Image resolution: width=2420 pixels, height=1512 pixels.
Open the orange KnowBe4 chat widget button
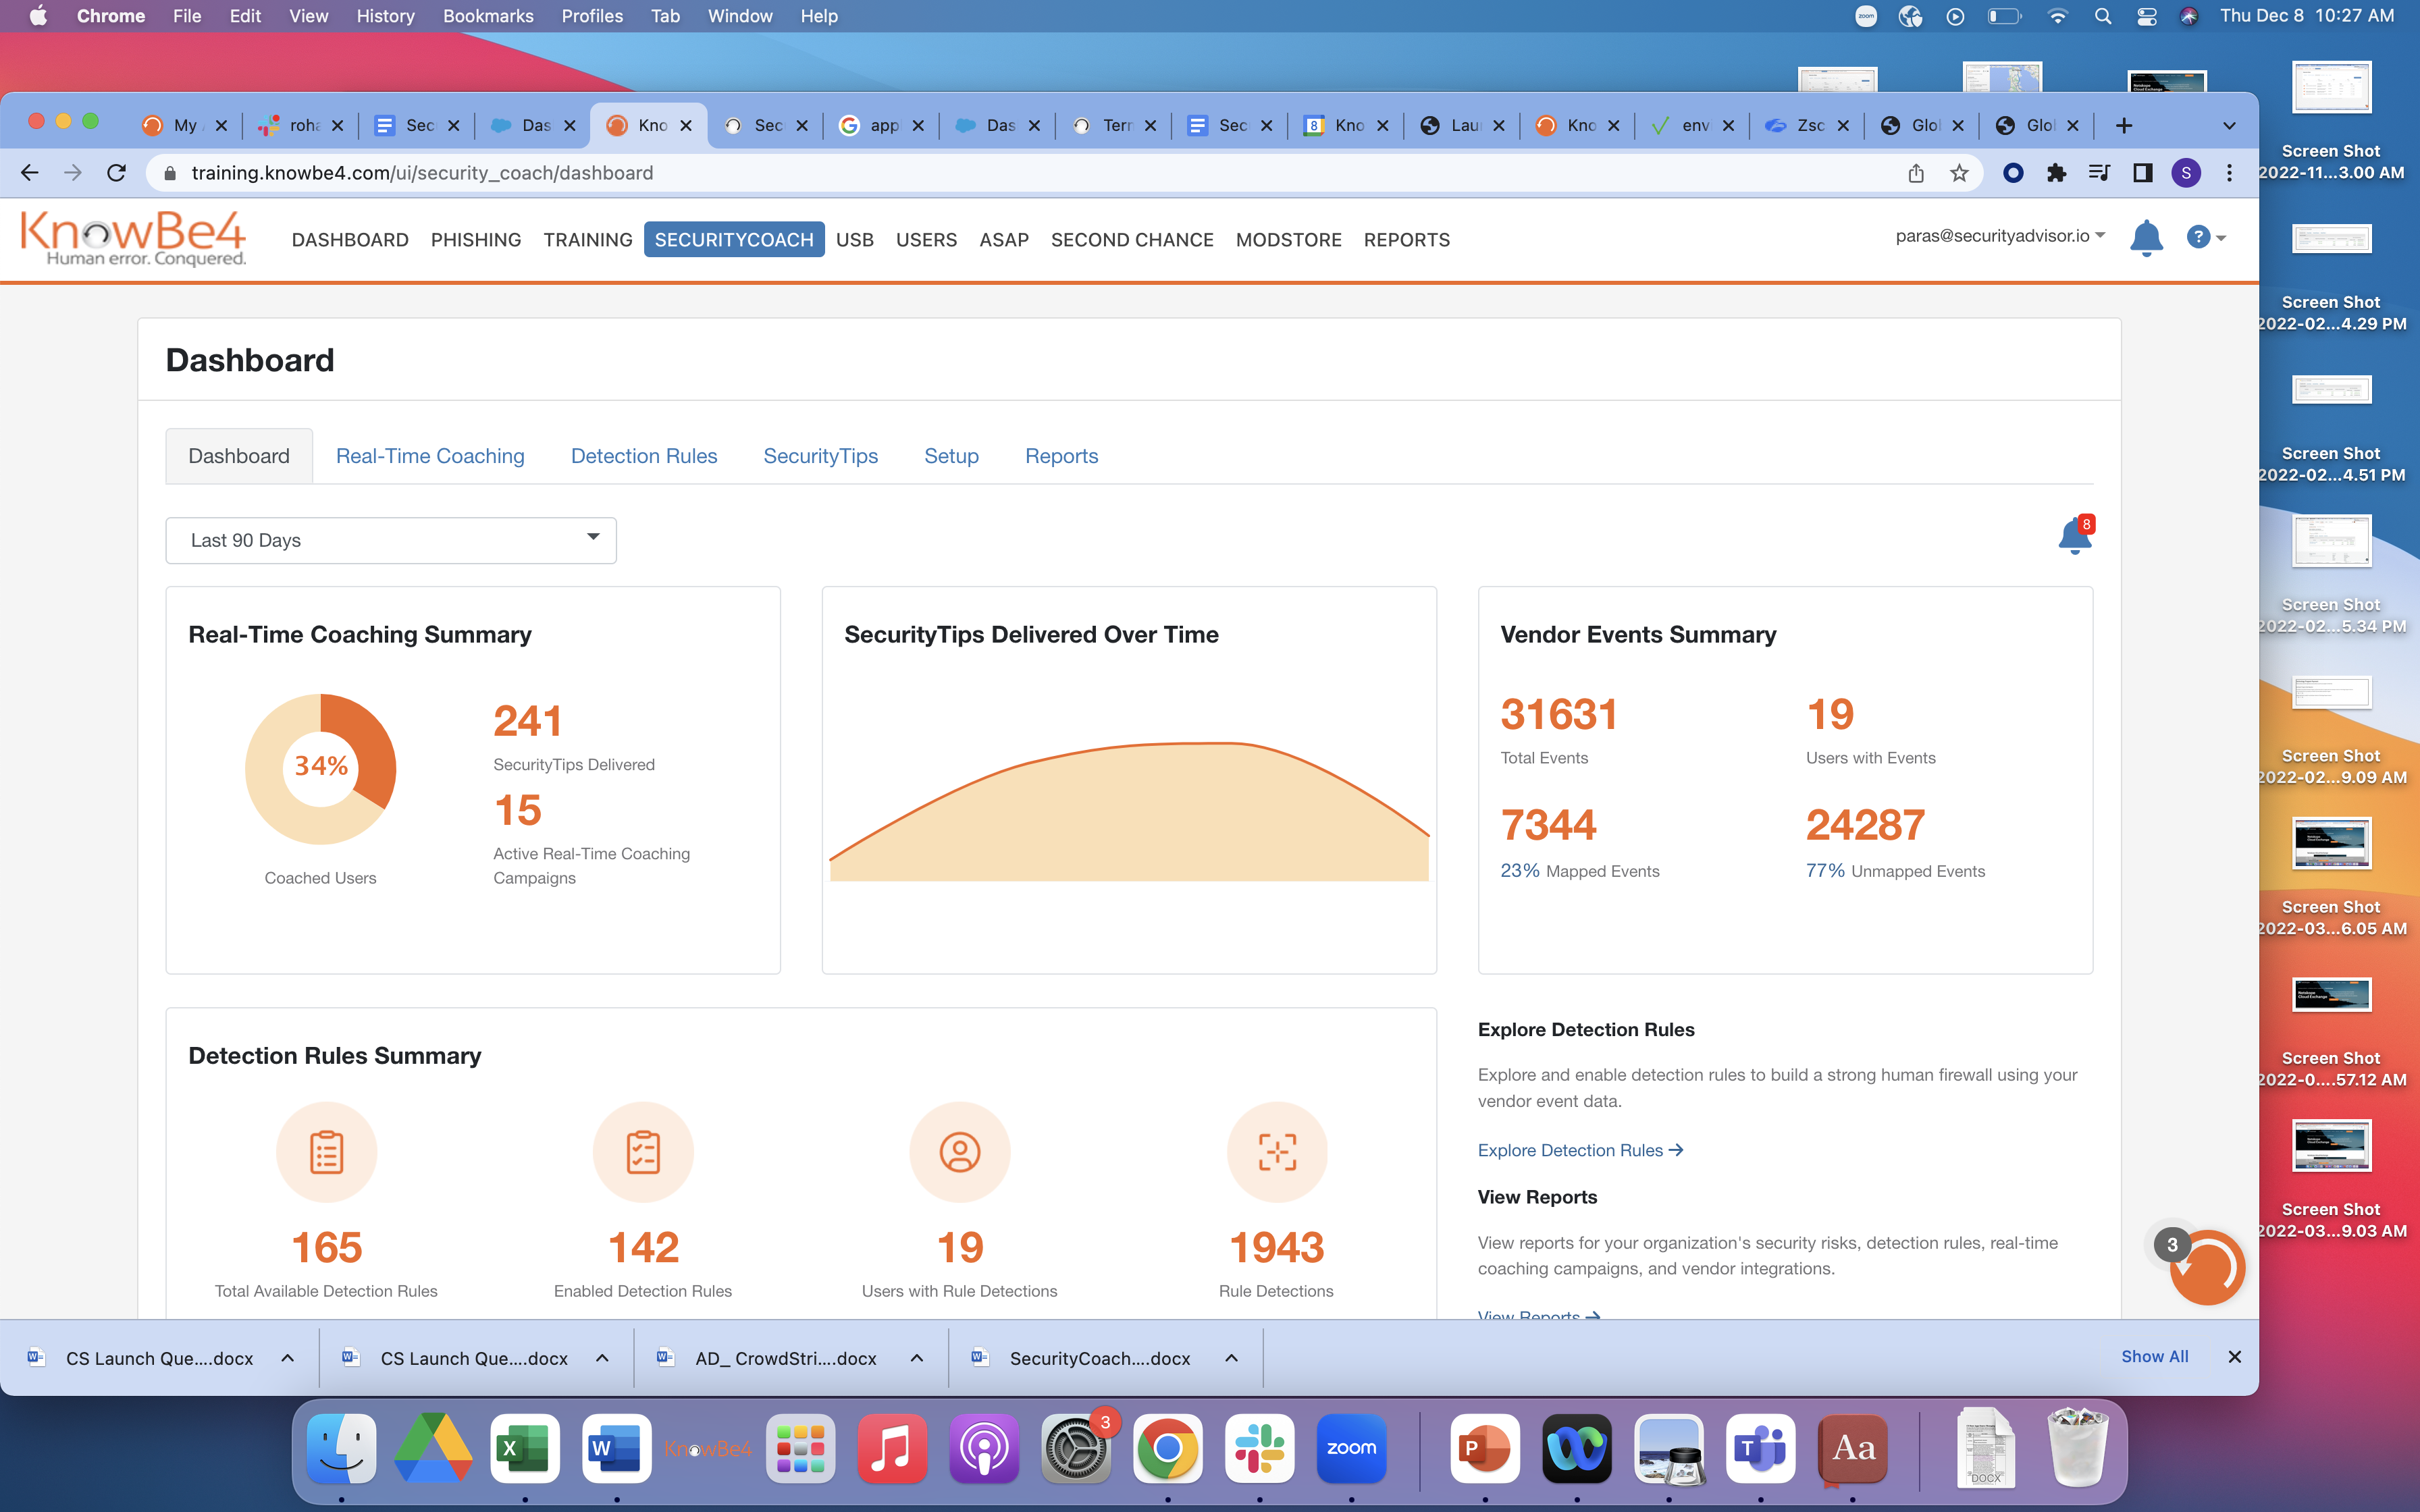(2207, 1267)
